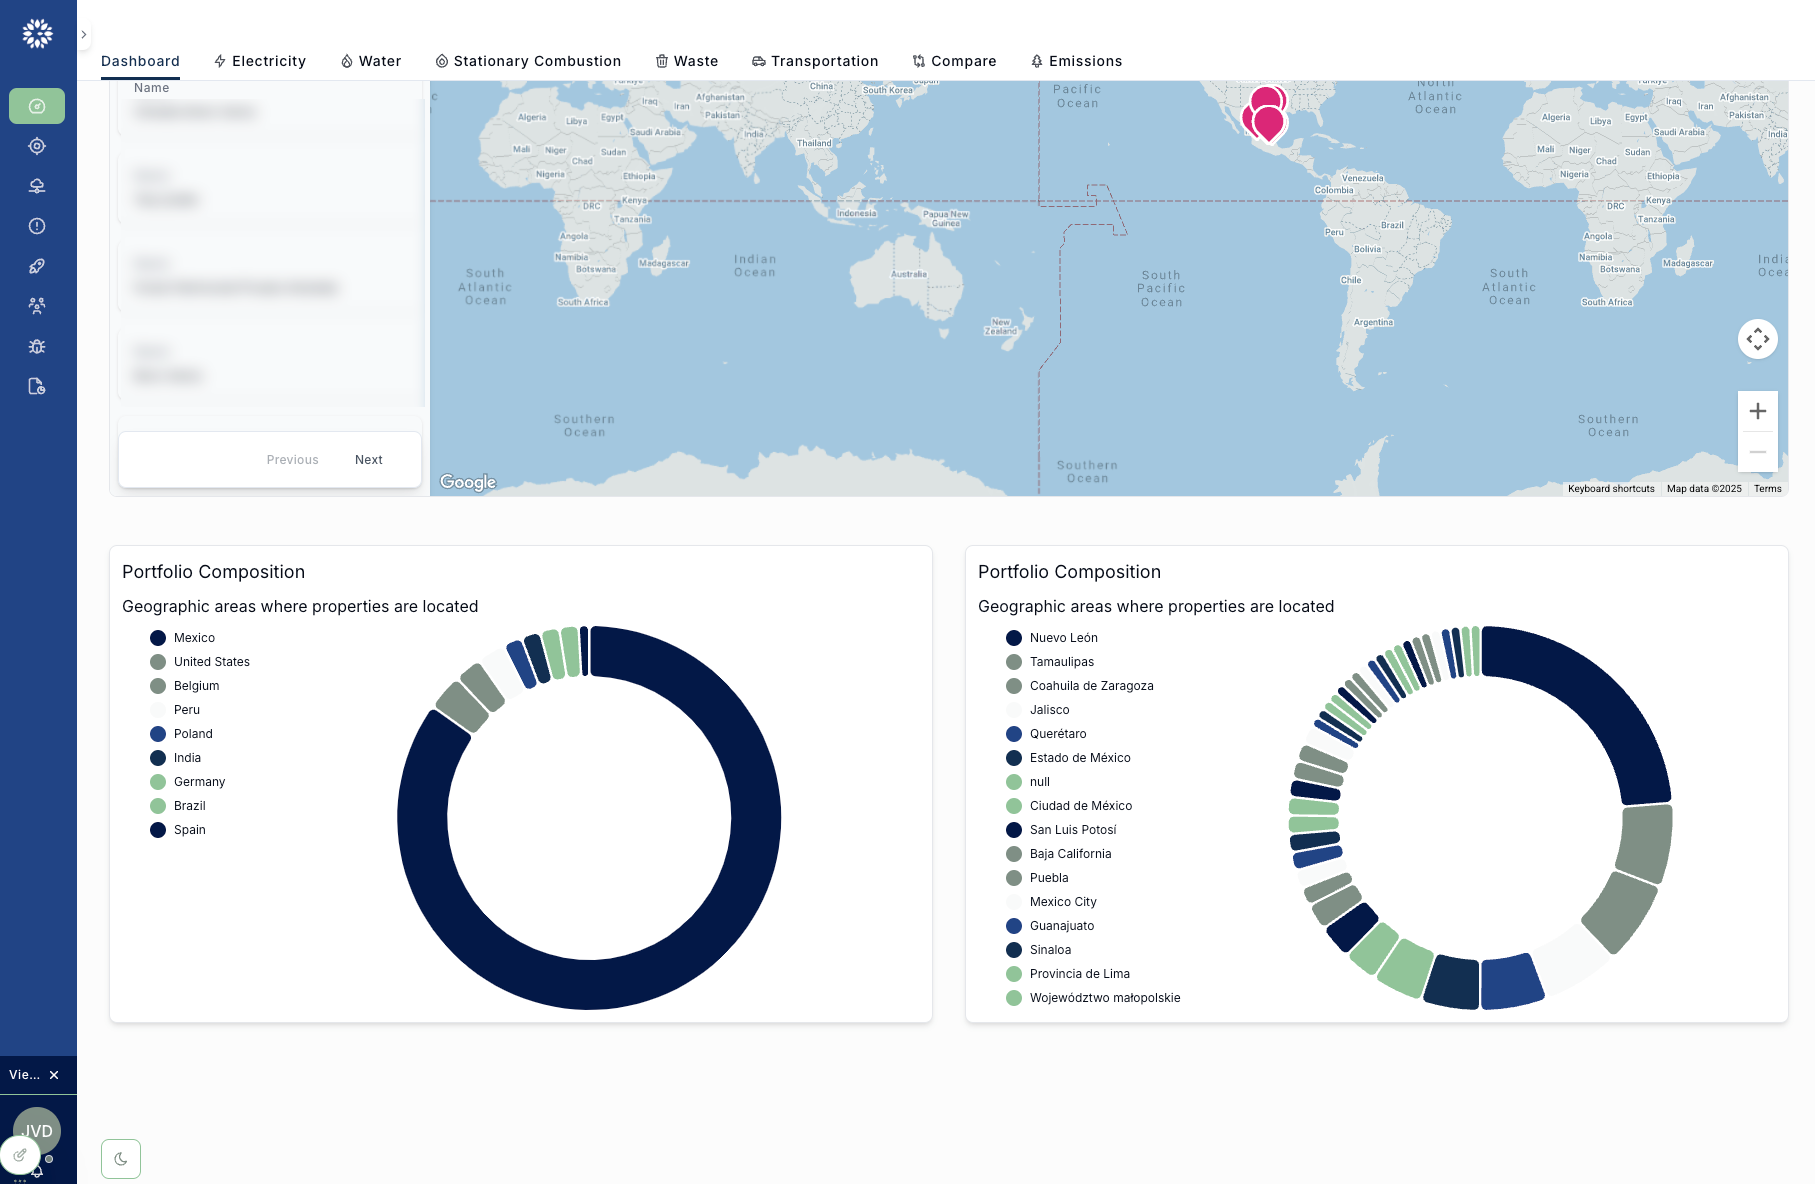Screen dimensions: 1815x1184
Task: Toggle dark mode with the moon button
Action: pyautogui.click(x=121, y=1158)
